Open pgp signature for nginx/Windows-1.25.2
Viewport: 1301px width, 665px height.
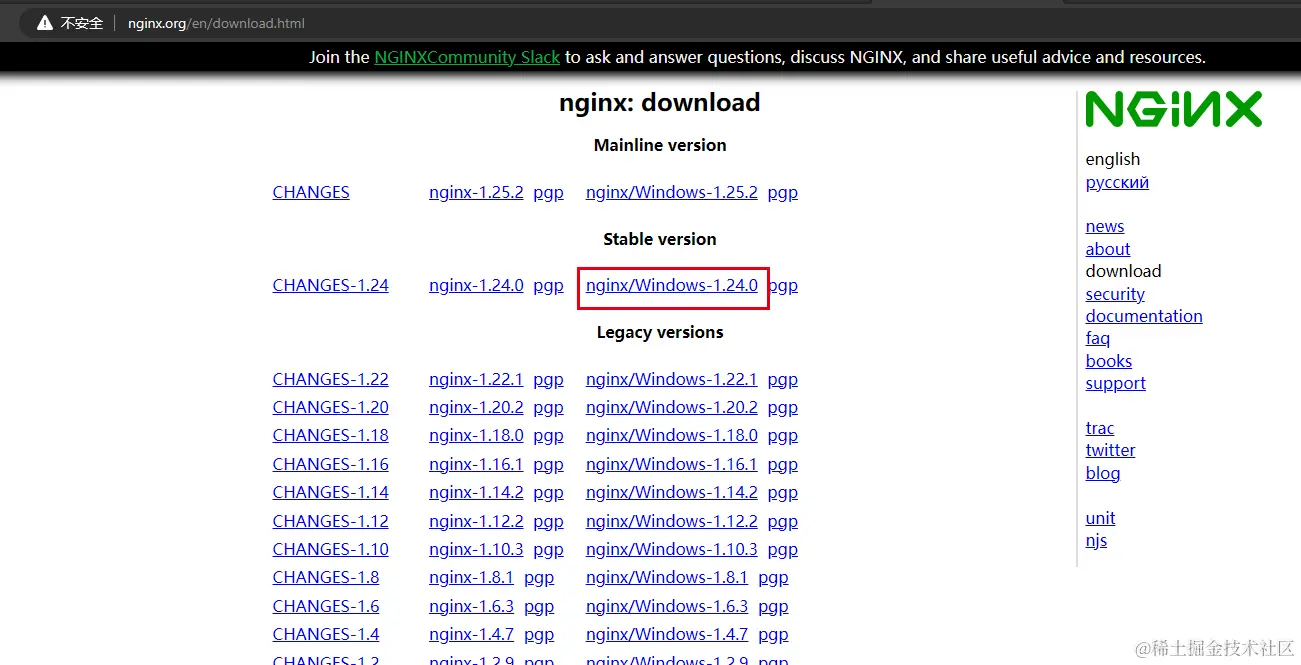[783, 192]
